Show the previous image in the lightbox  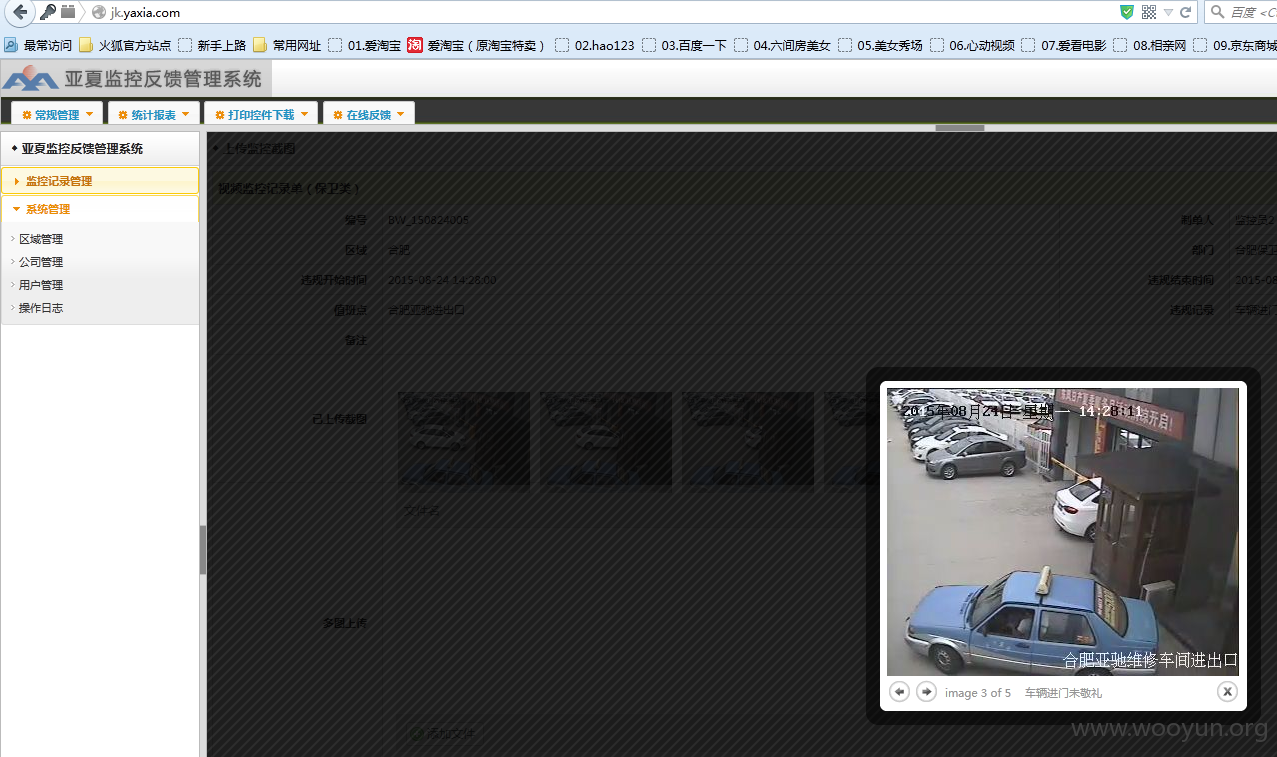(899, 692)
